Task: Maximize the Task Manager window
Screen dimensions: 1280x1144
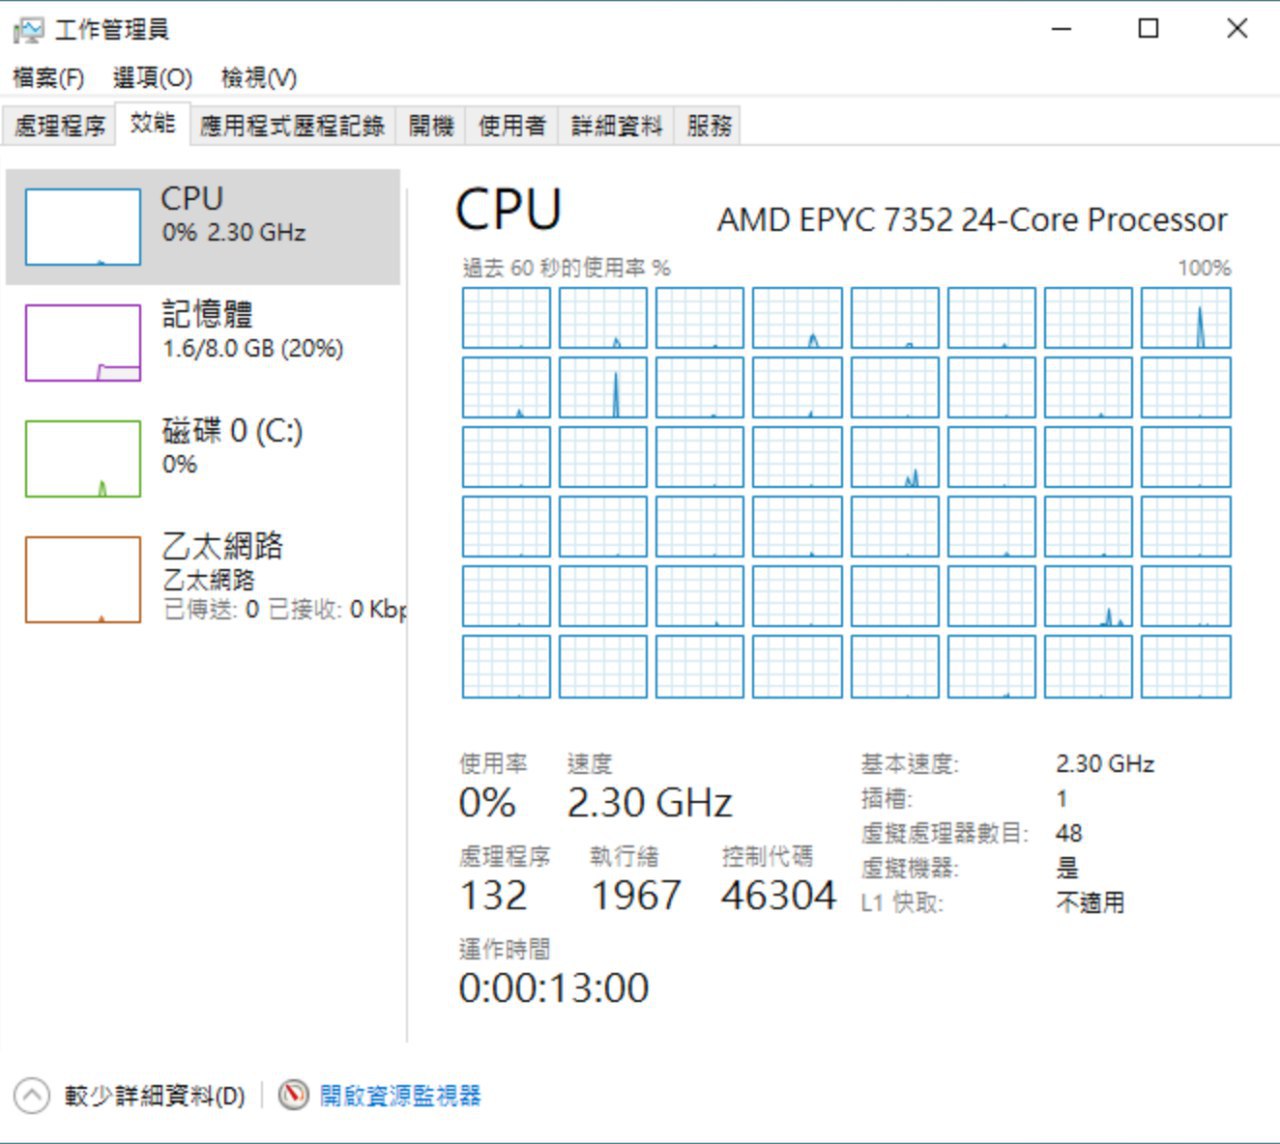Action: click(x=1149, y=29)
